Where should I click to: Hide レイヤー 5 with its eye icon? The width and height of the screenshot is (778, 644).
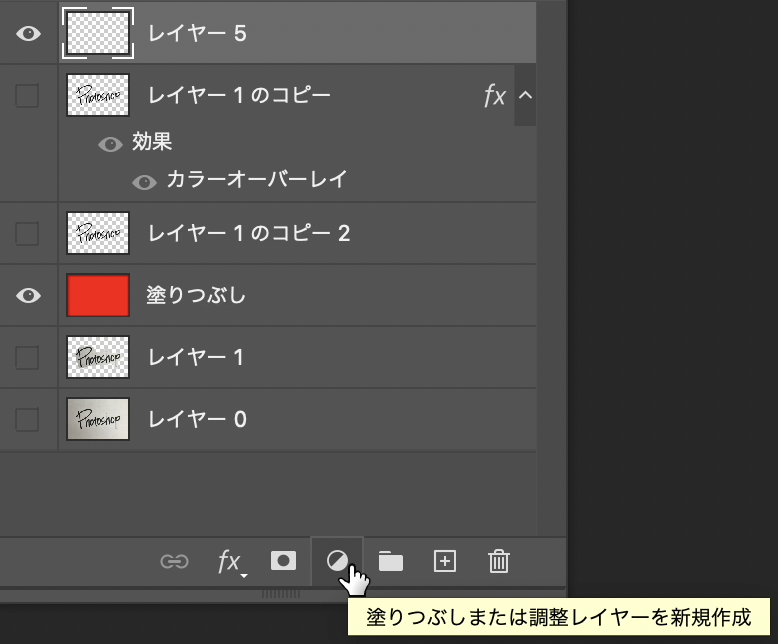(29, 33)
